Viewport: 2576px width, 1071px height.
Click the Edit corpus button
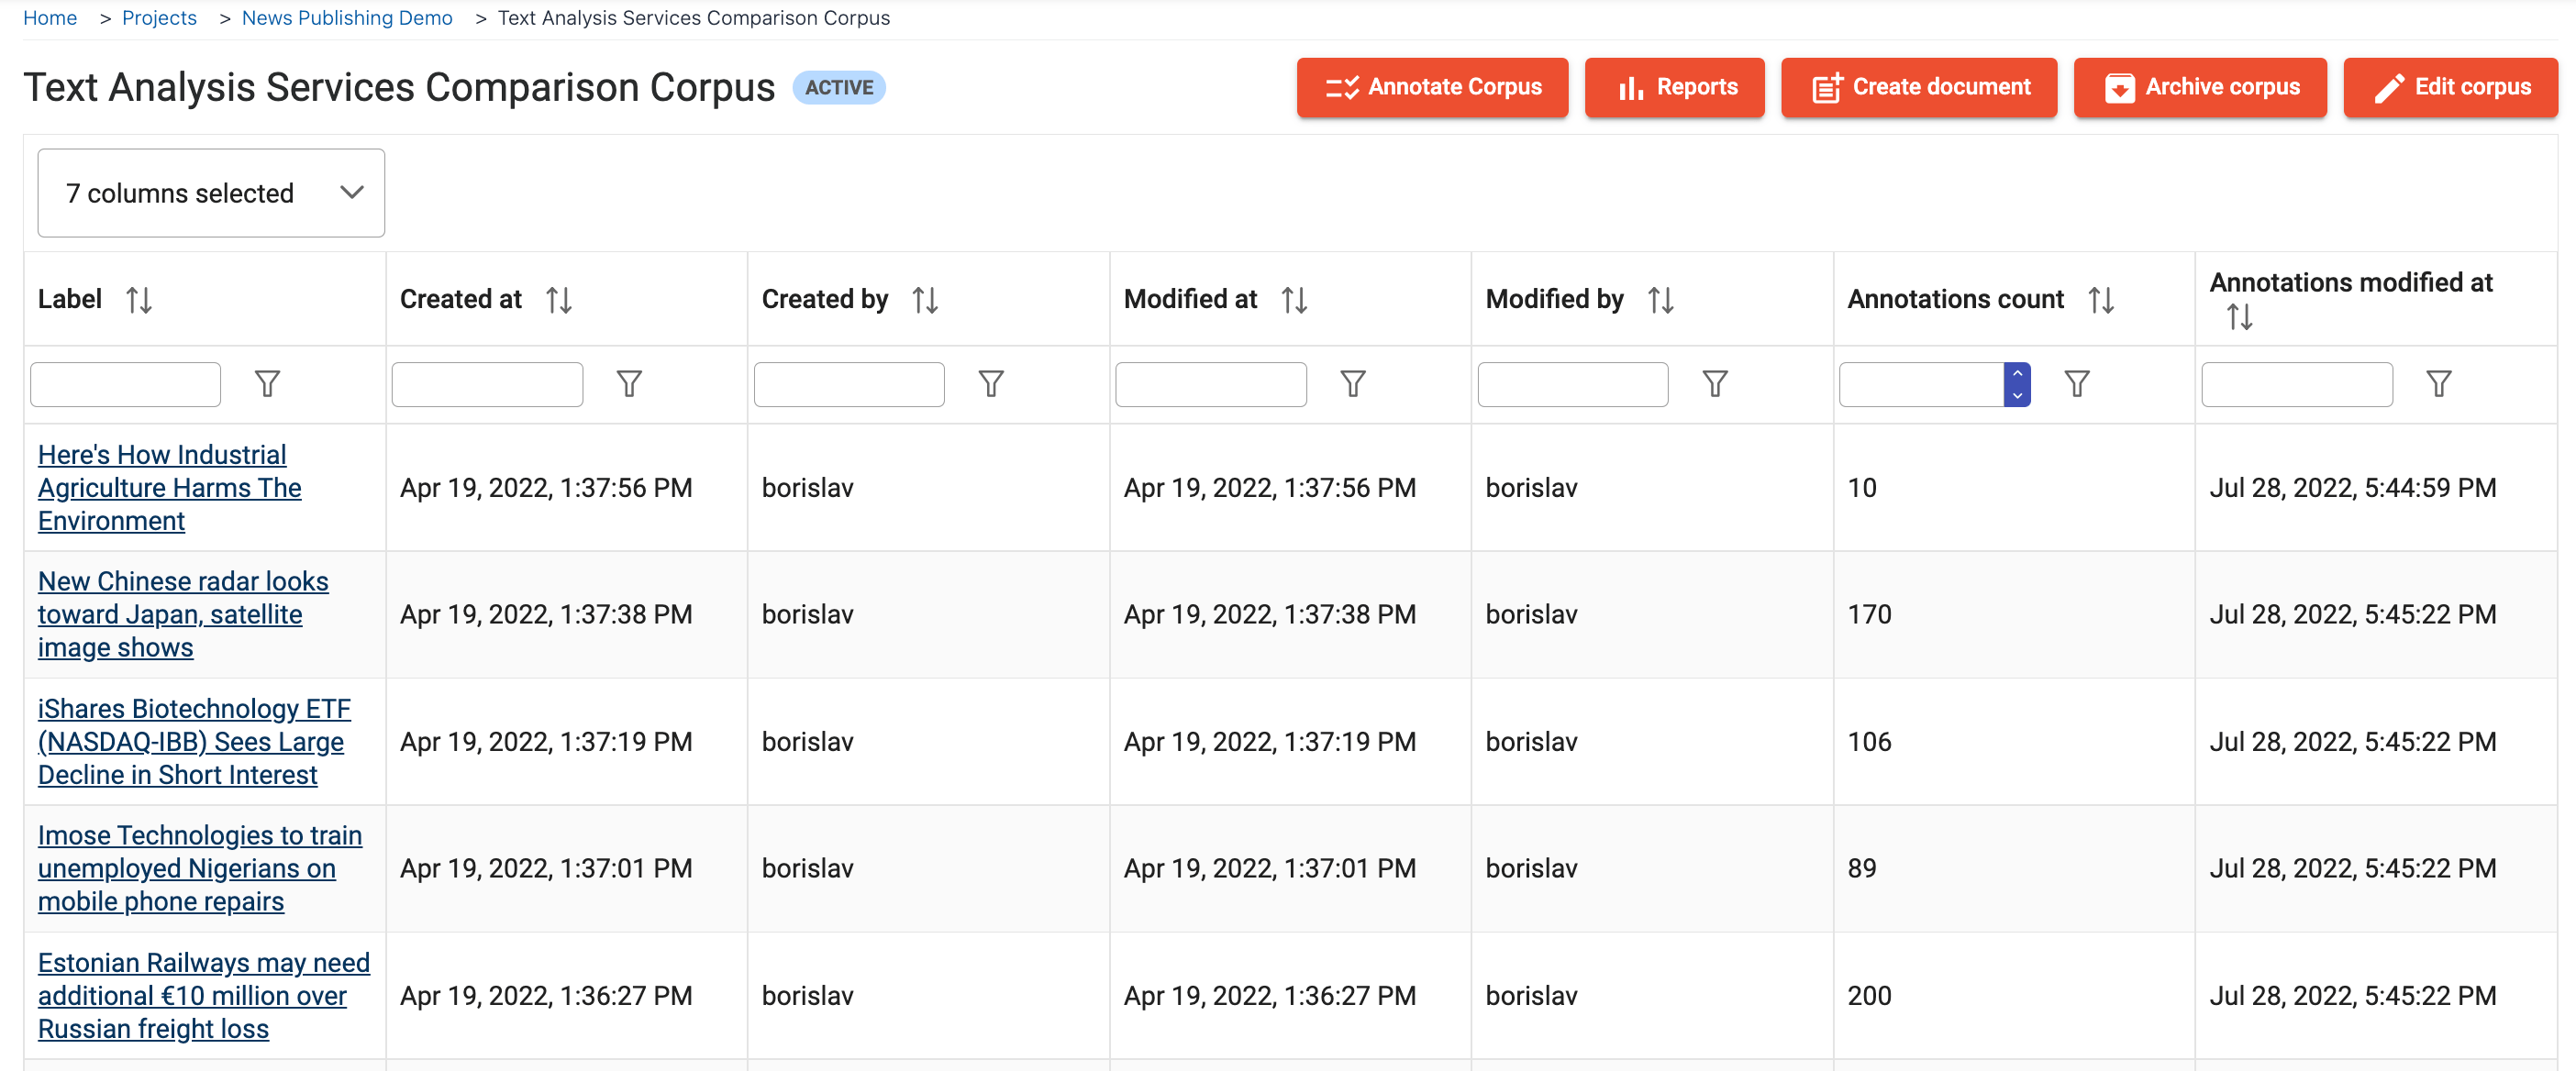pyautogui.click(x=2449, y=88)
